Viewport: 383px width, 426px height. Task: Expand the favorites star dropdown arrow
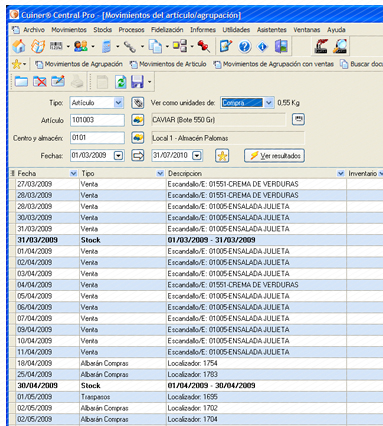pos(25,64)
